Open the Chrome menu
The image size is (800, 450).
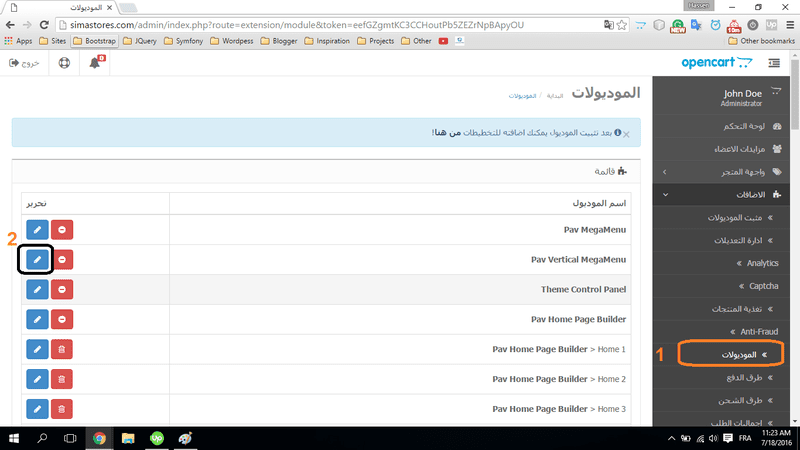(790, 24)
